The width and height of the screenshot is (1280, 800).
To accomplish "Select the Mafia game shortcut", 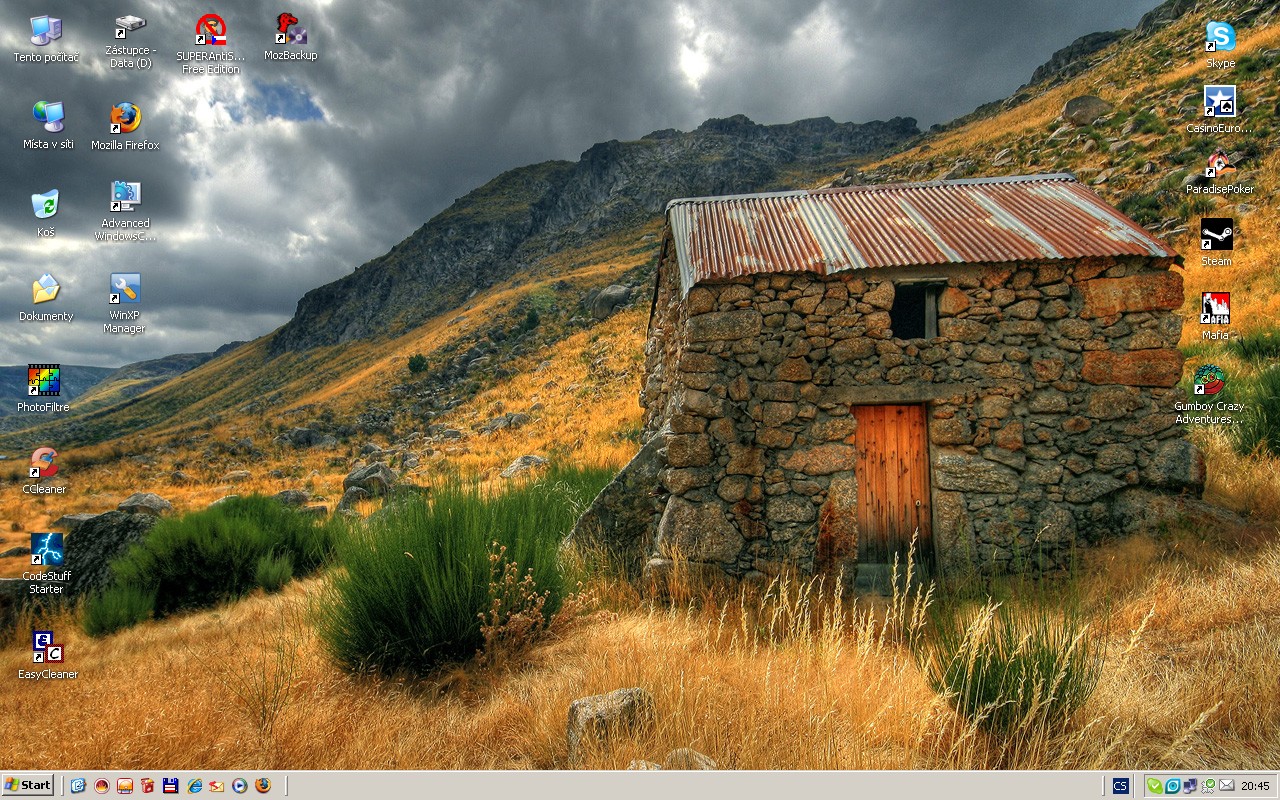I will click(x=1215, y=309).
